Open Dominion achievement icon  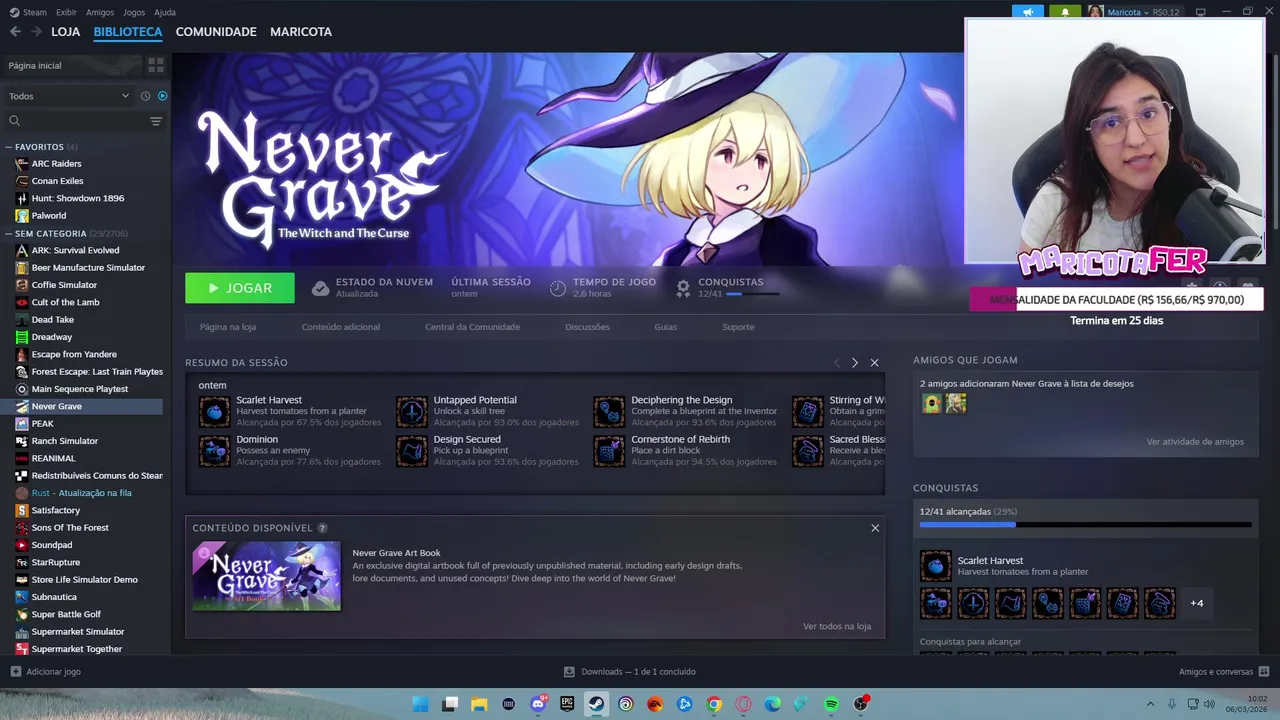click(214, 451)
